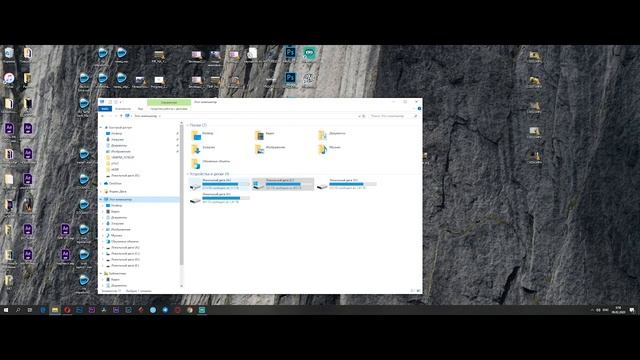640x360 pixels.
Task: Open Task View from the taskbar
Action: (x=30, y=310)
